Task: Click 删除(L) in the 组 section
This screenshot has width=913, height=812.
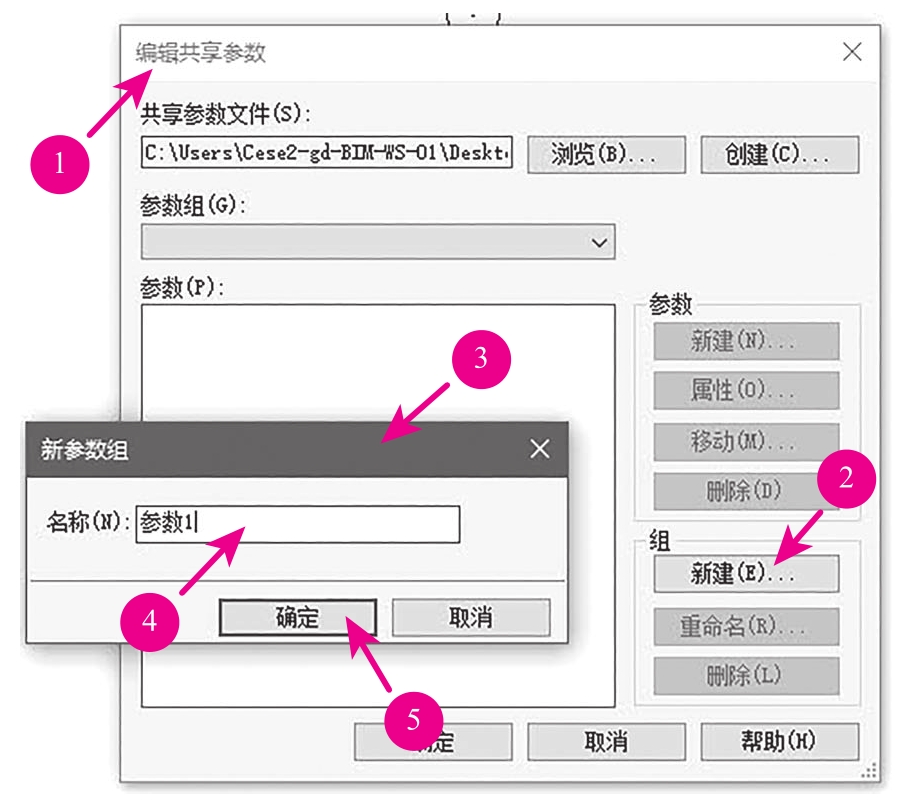Action: (x=745, y=675)
